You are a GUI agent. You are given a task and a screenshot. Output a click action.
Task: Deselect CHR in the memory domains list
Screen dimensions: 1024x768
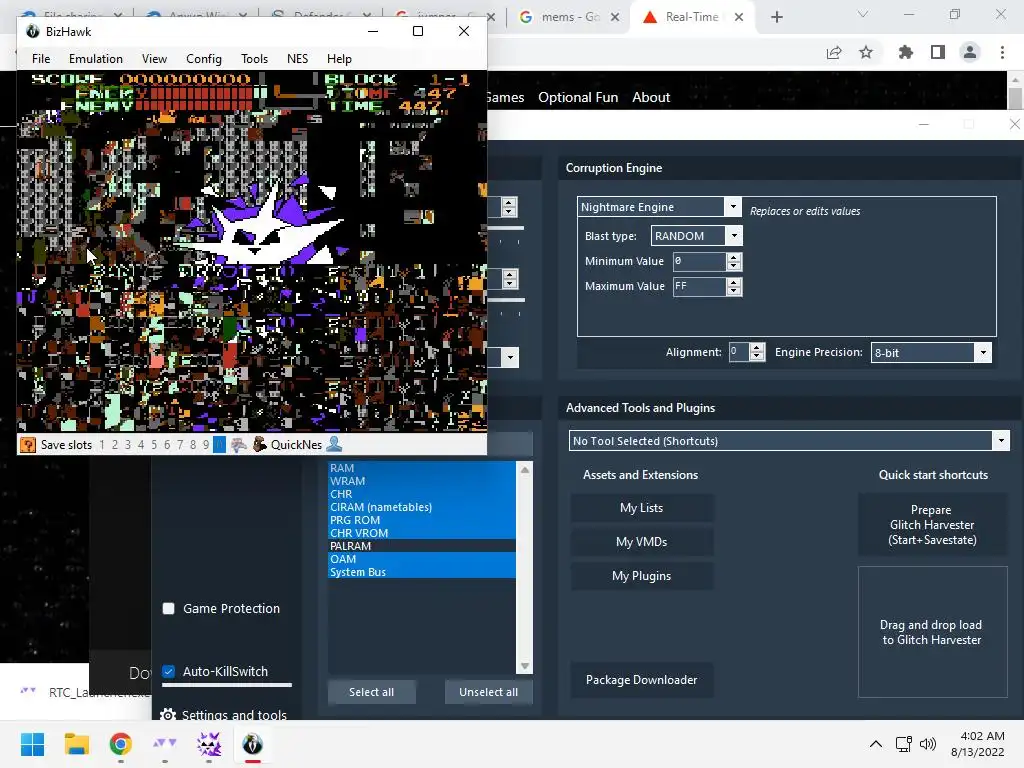[422, 494]
